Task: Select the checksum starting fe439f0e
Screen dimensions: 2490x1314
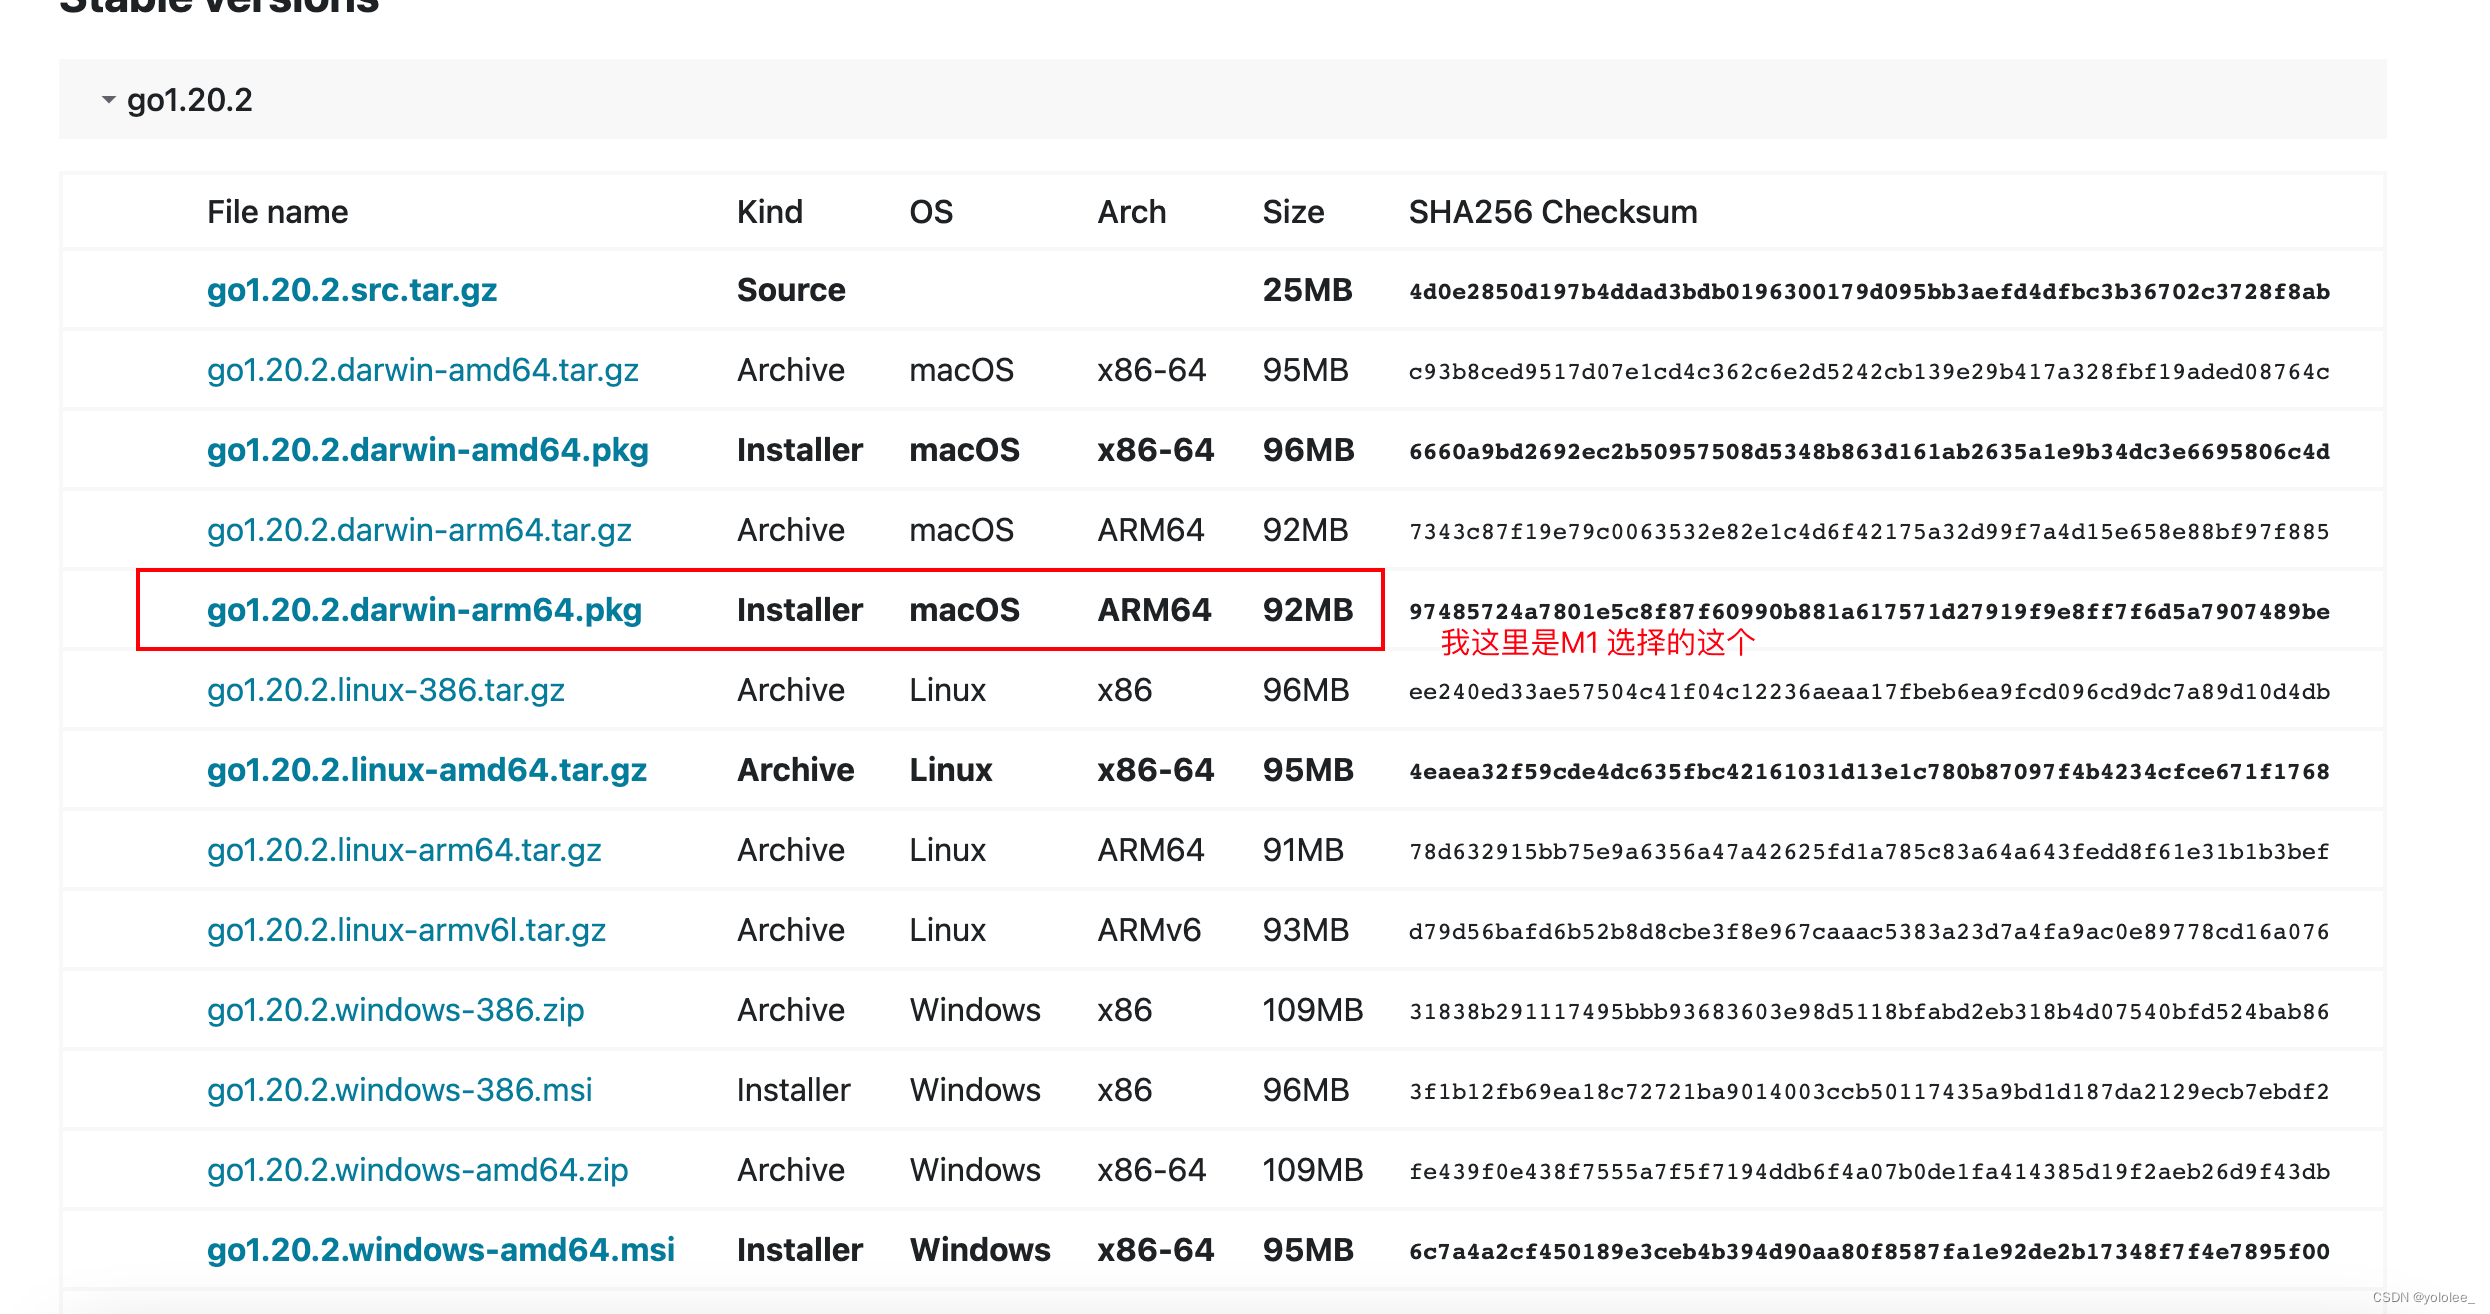Action: pos(1869,1172)
